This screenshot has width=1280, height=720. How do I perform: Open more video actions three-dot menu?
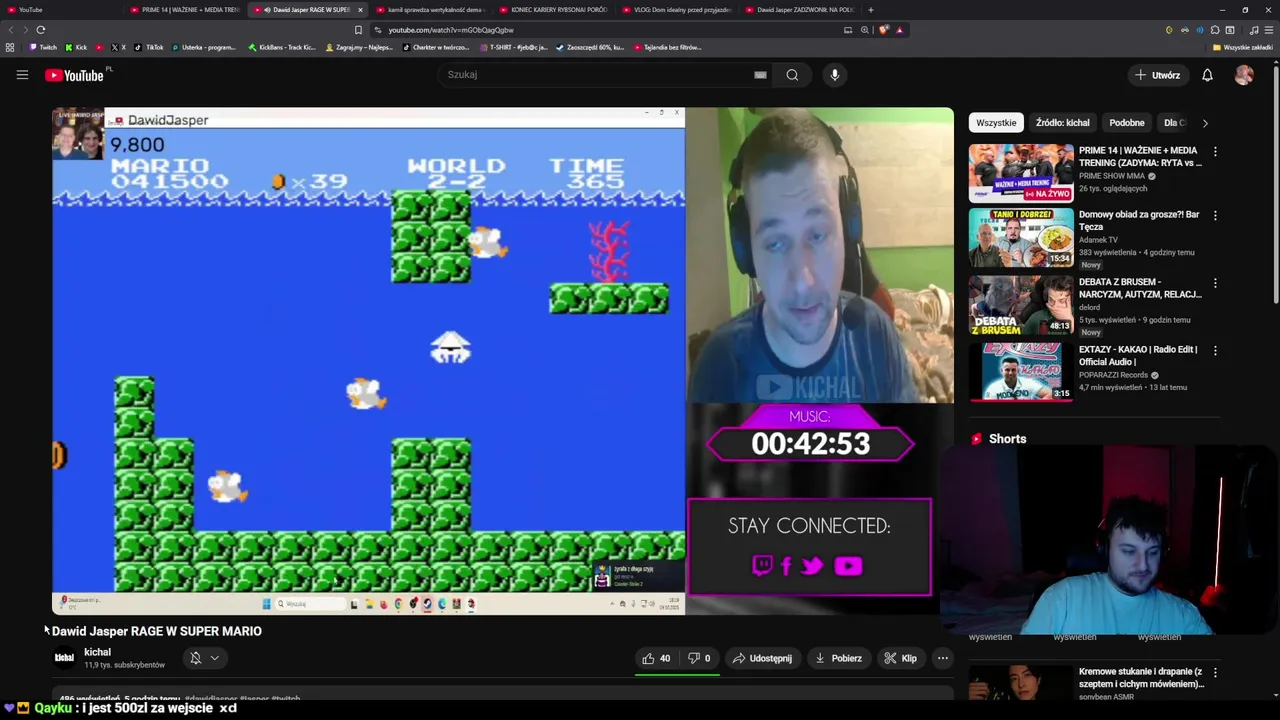[942, 658]
